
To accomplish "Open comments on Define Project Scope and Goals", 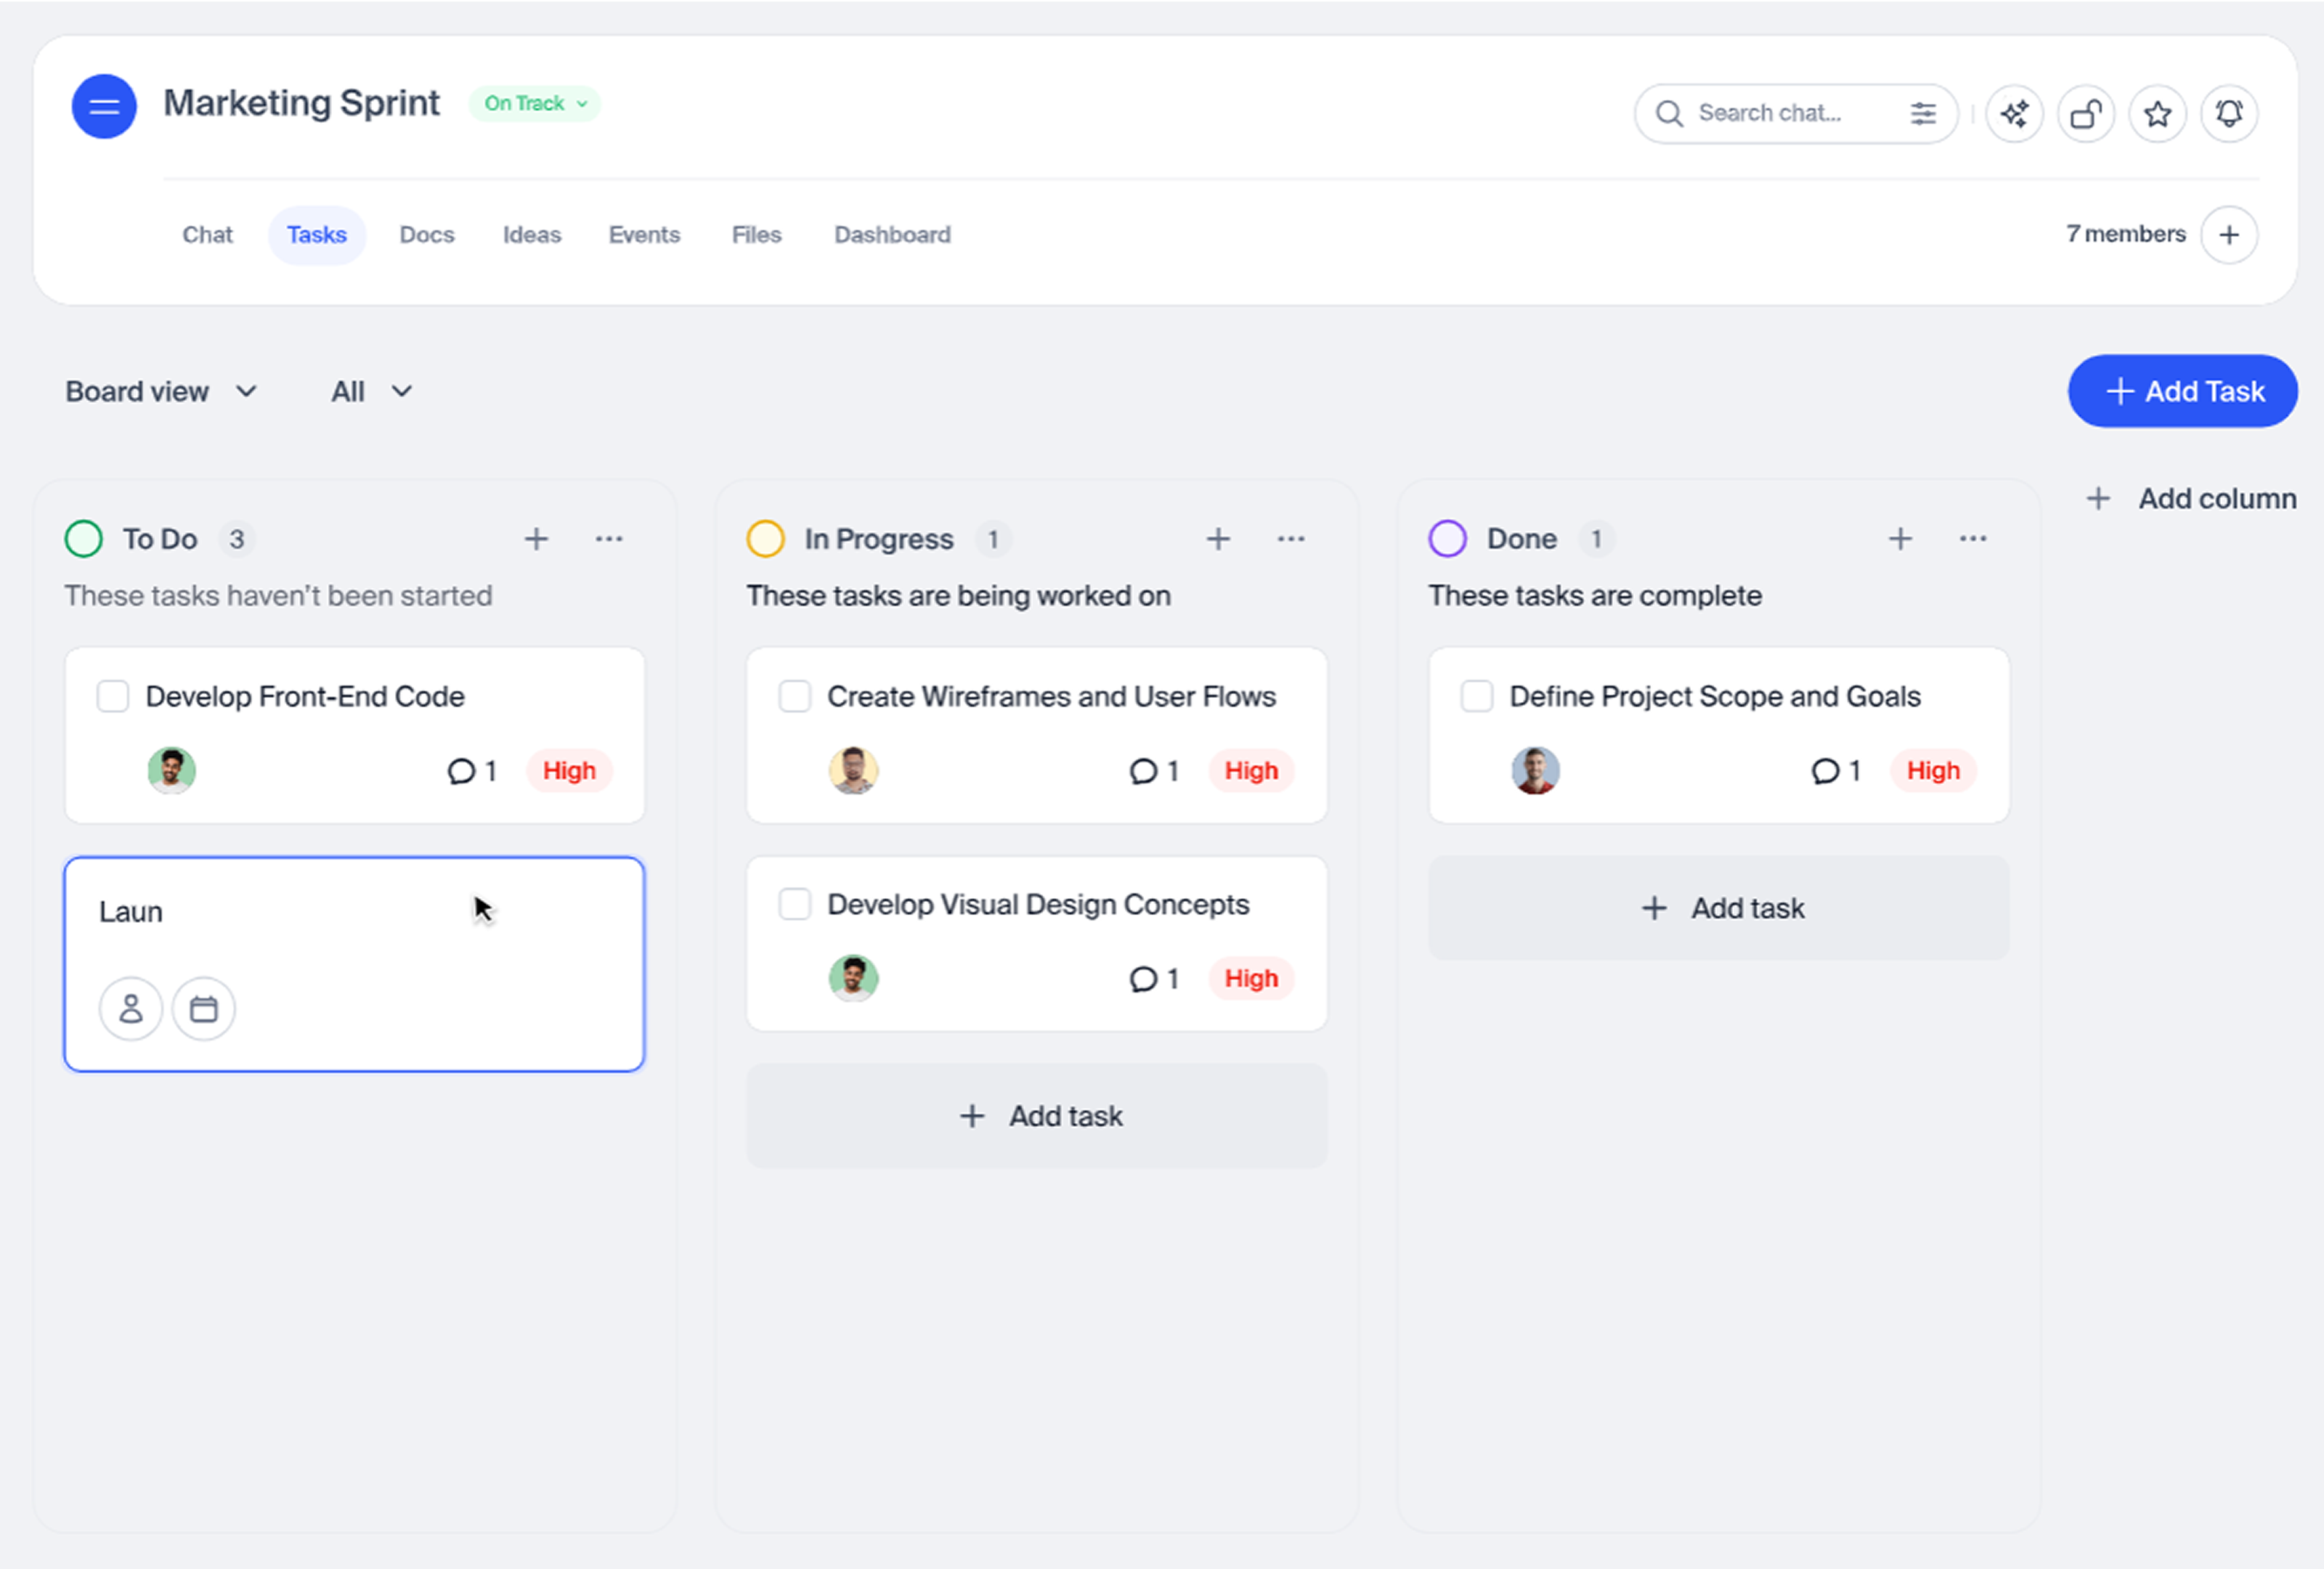I will coord(1836,771).
